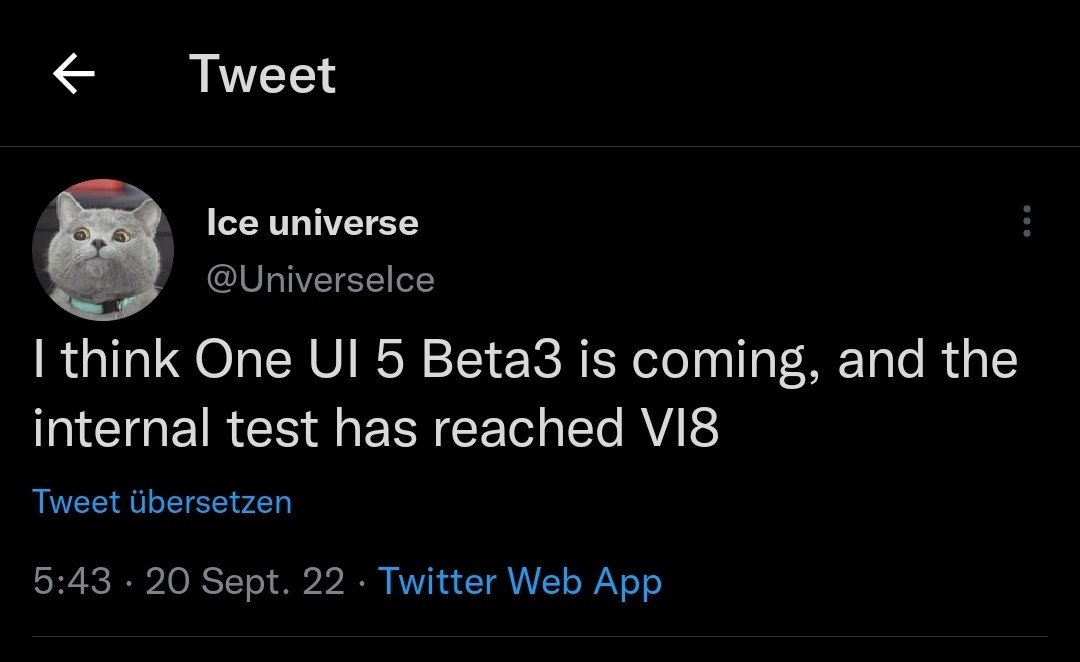Image resolution: width=1080 pixels, height=662 pixels.
Task: Click the display name Ice universe
Action: (312, 222)
